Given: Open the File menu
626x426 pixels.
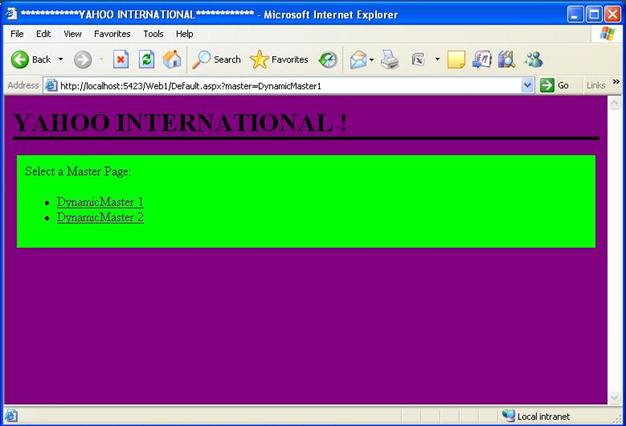Looking at the screenshot, I should point(17,34).
